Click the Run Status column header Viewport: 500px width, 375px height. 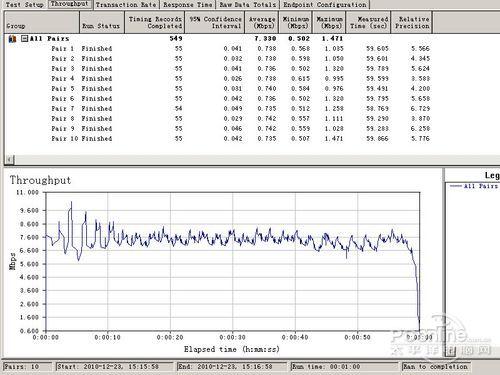[x=102, y=22]
